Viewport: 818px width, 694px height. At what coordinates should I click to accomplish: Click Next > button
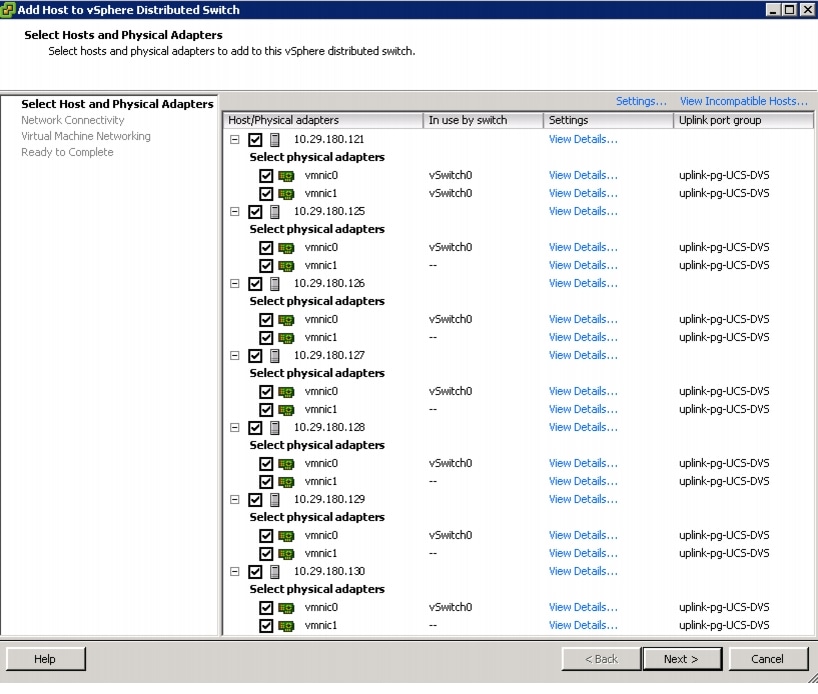pyautogui.click(x=682, y=659)
